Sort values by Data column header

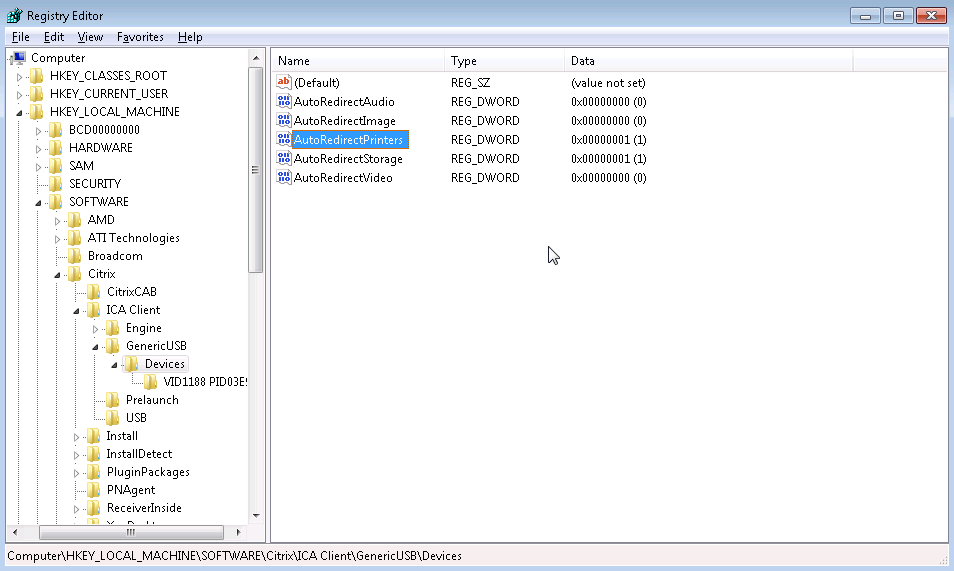click(x=709, y=61)
